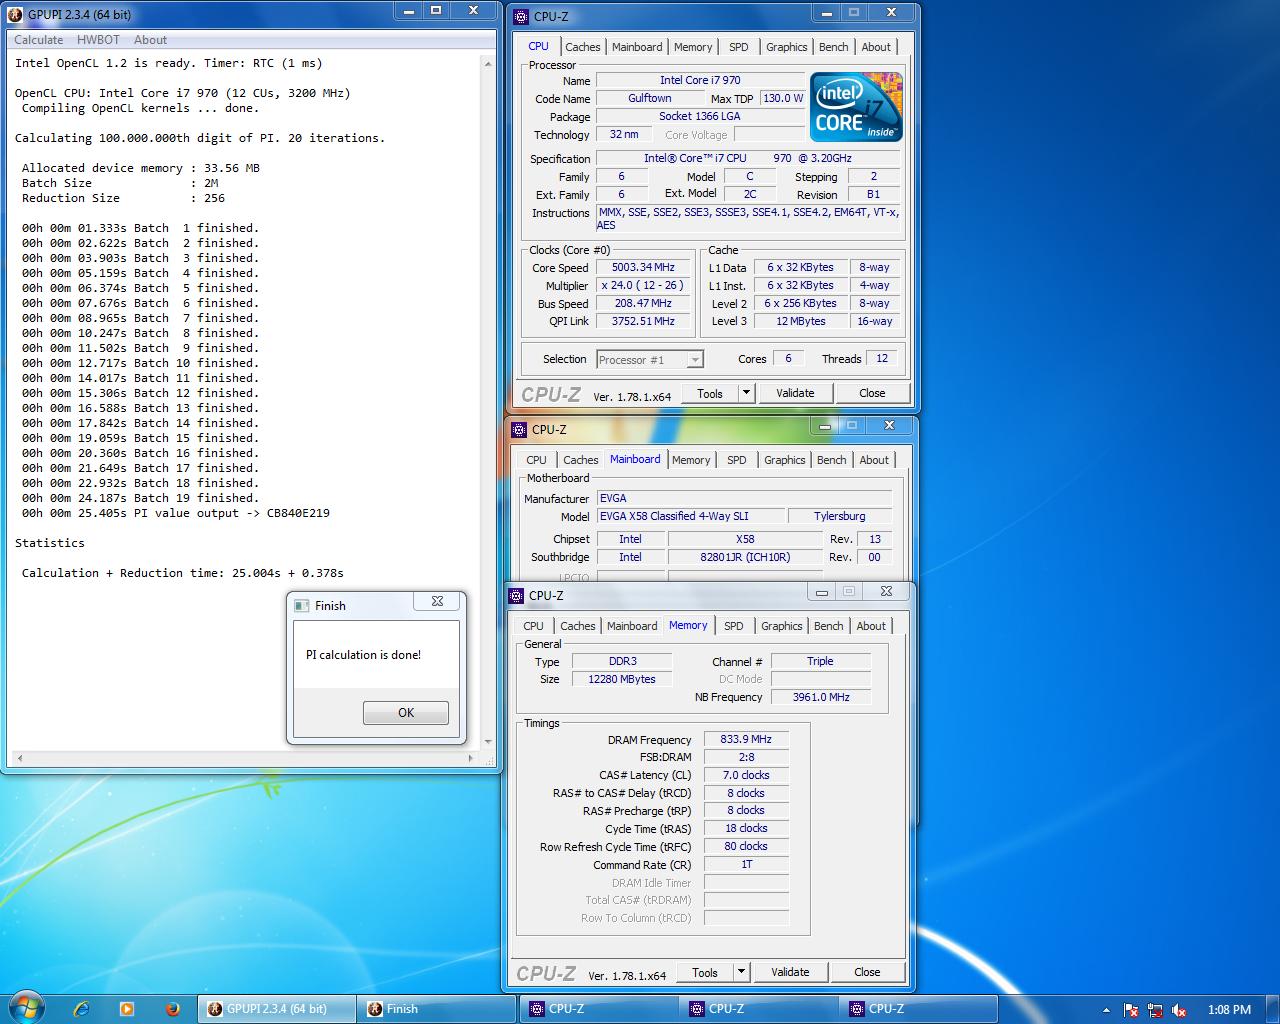Screen dimensions: 1280x1024
Task: Show hidden tray icons arrow
Action: click(x=1106, y=1010)
